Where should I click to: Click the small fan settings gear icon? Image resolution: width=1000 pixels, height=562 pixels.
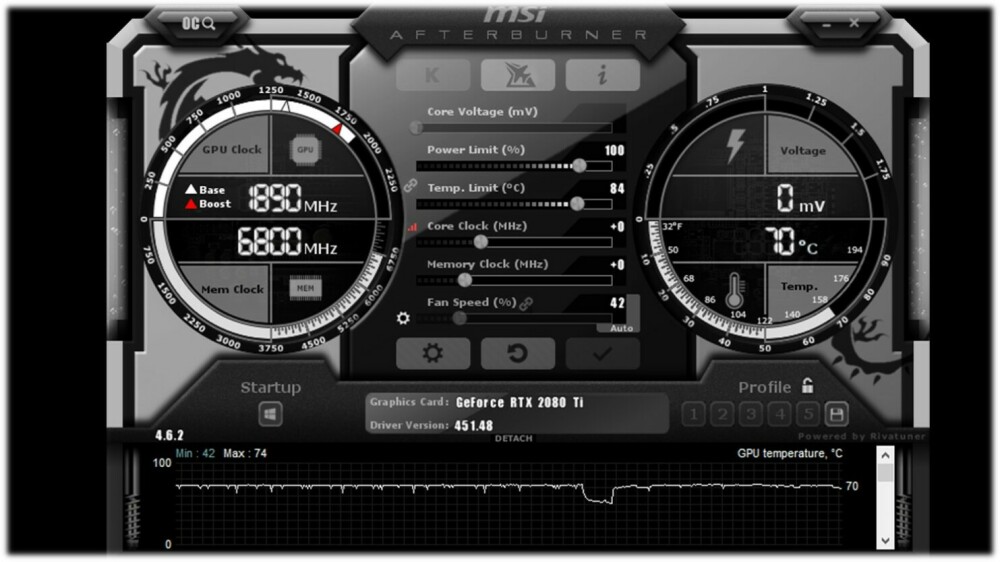pyautogui.click(x=403, y=317)
